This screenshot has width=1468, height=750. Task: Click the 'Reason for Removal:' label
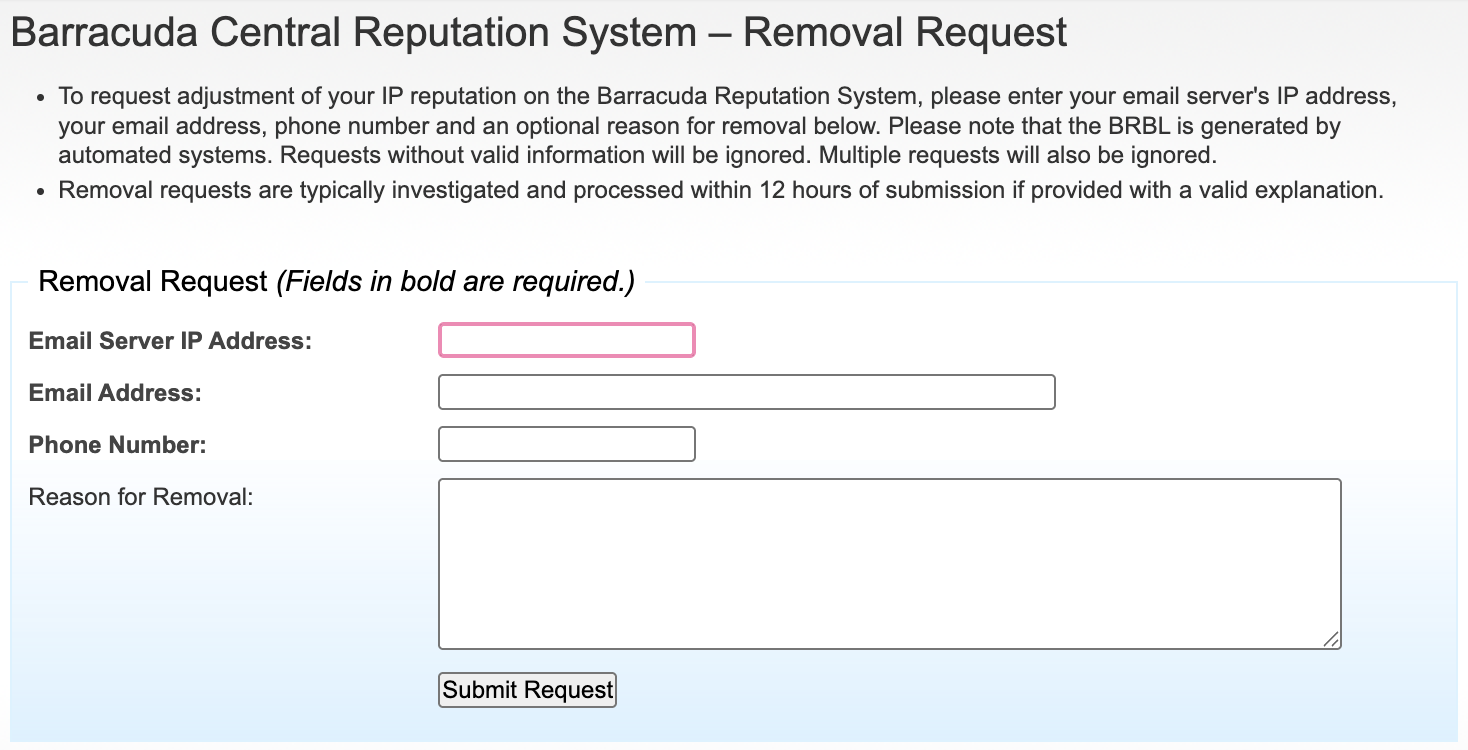click(141, 497)
